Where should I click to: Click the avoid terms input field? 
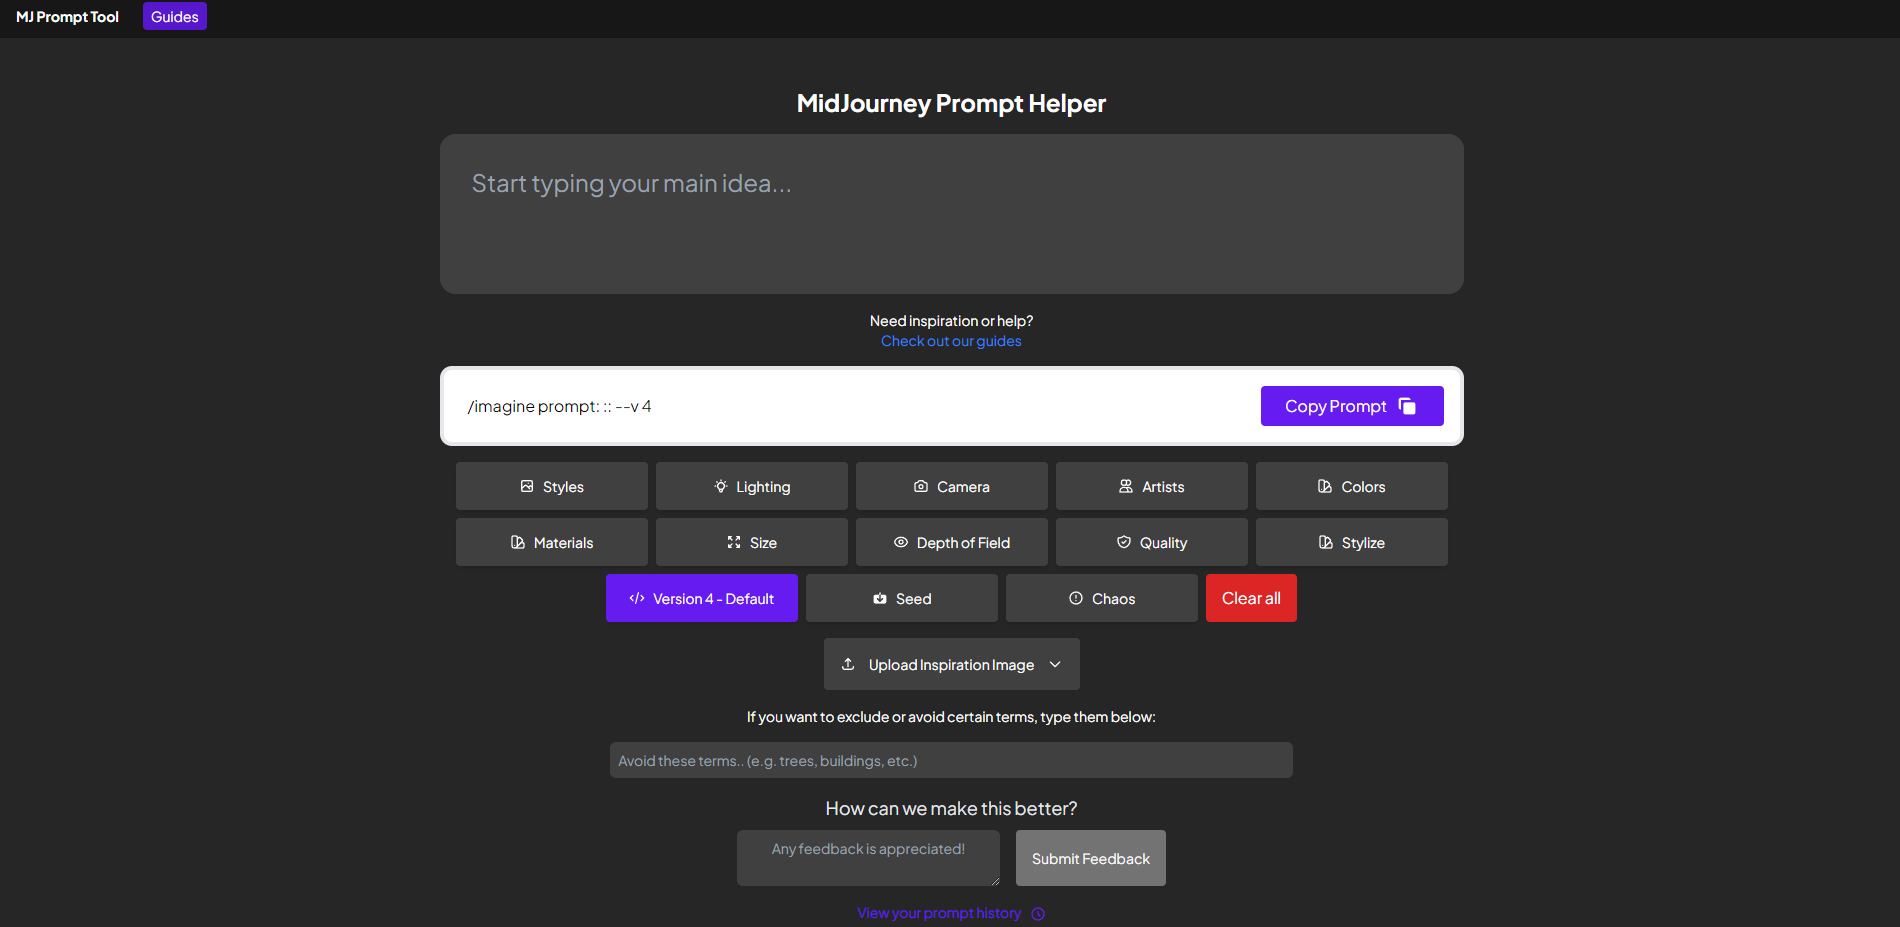[950, 760]
